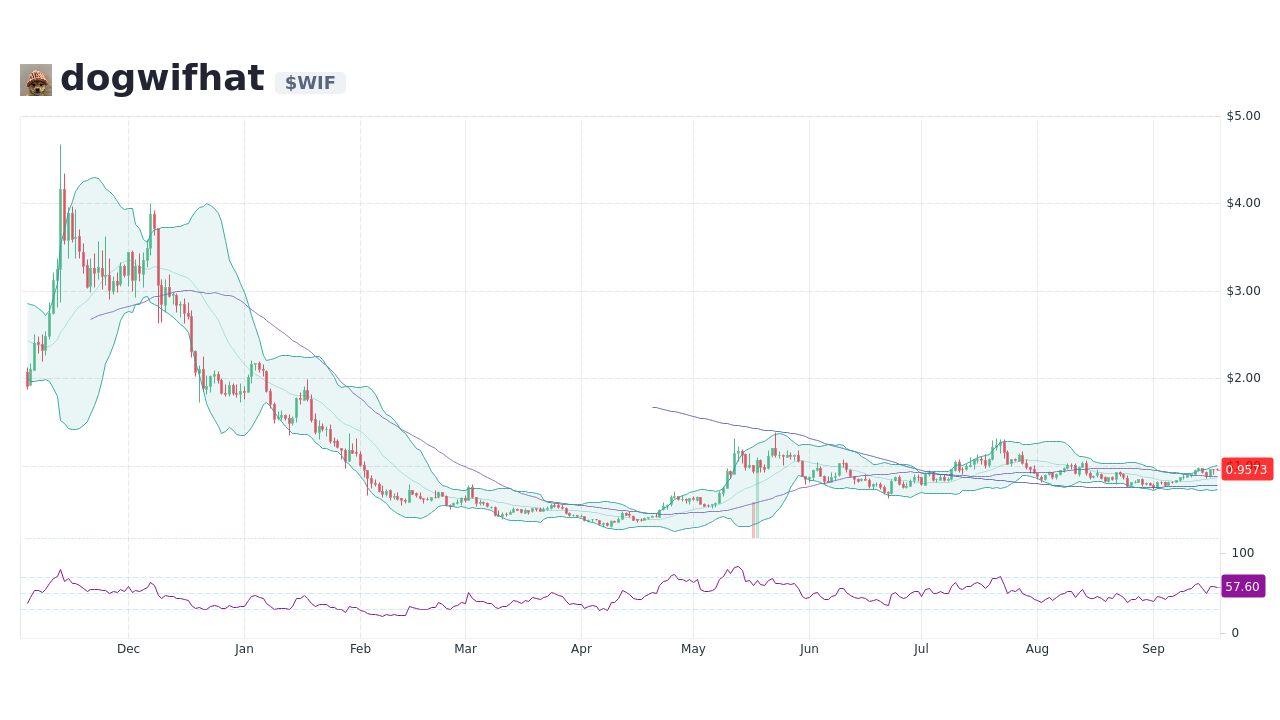
Task: Click the May label on the time axis
Action: click(x=693, y=649)
